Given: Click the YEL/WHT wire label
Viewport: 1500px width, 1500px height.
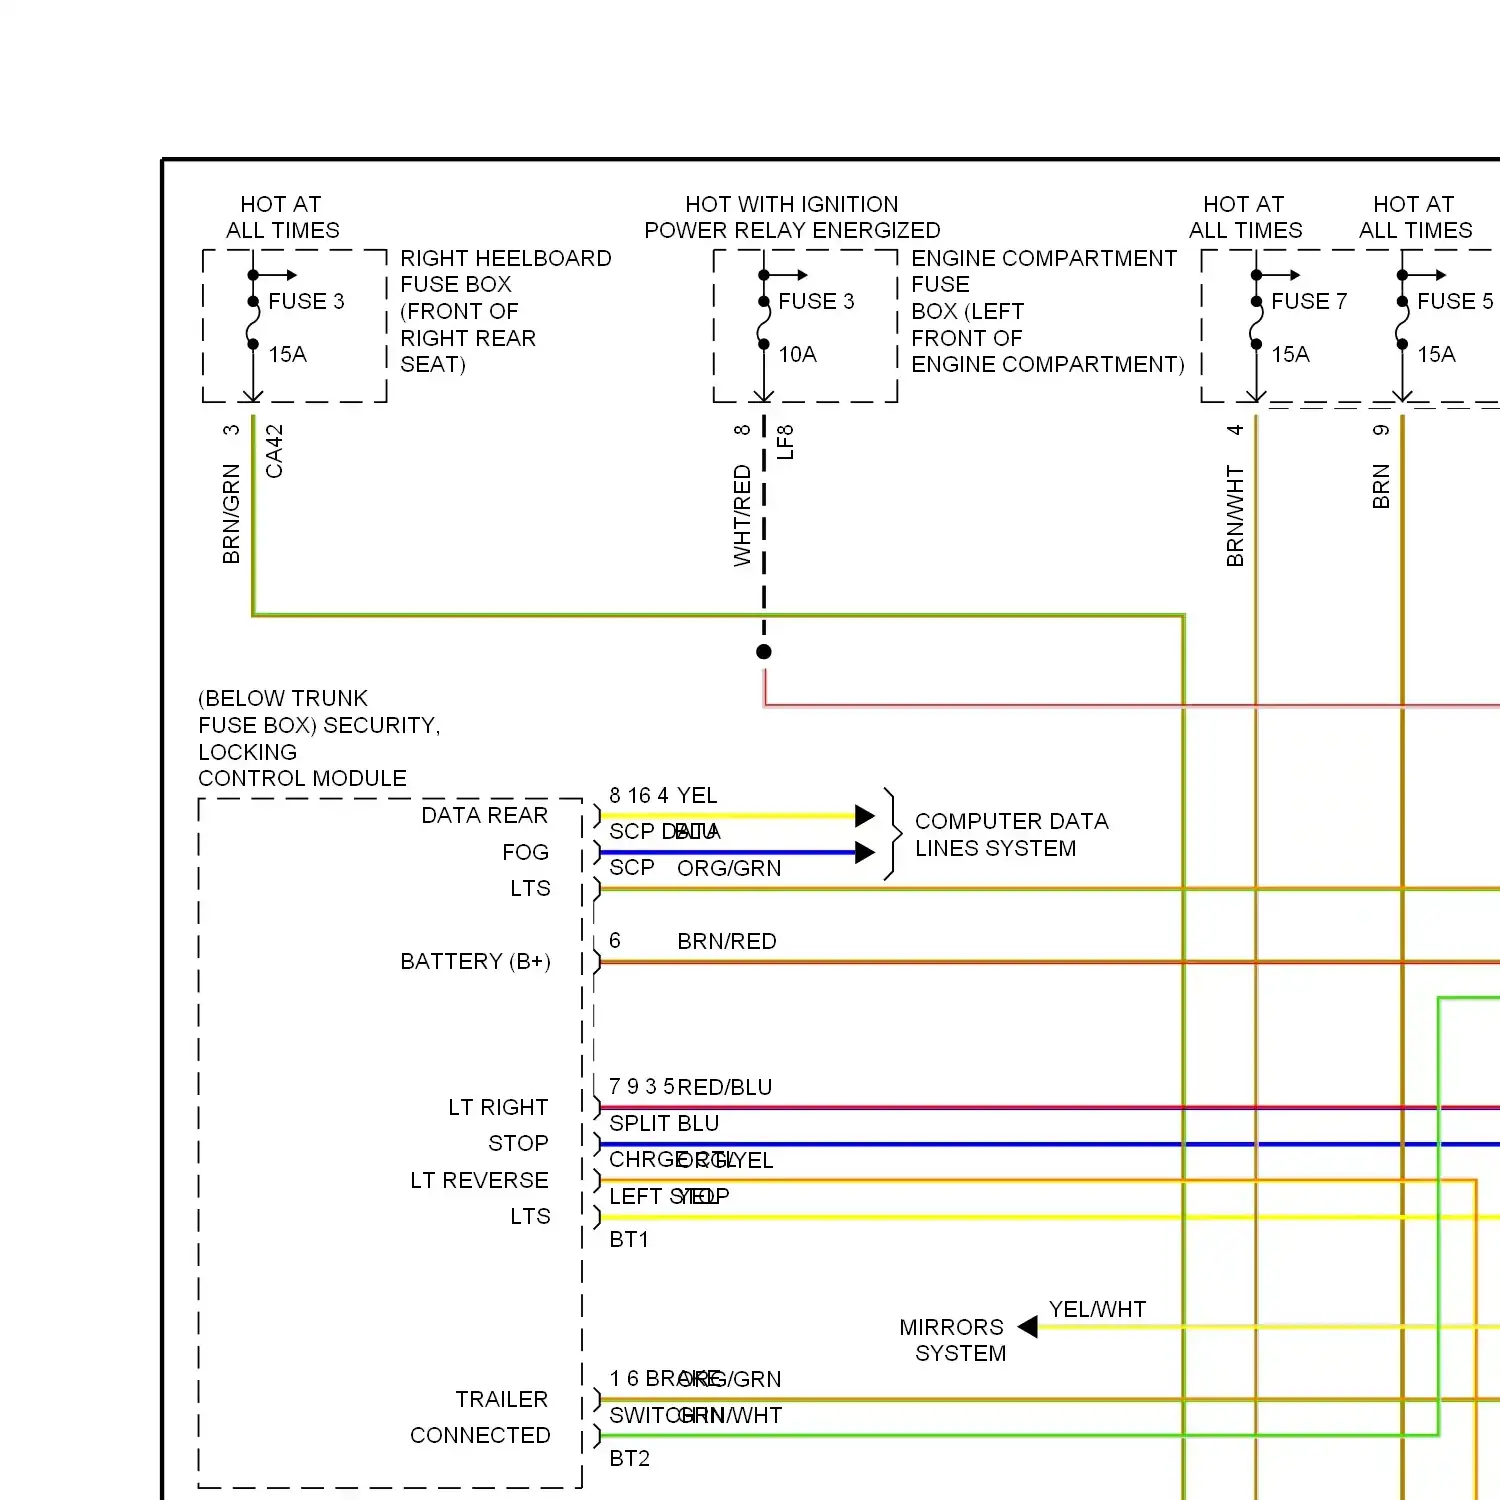Looking at the screenshot, I should [x=1097, y=1309].
